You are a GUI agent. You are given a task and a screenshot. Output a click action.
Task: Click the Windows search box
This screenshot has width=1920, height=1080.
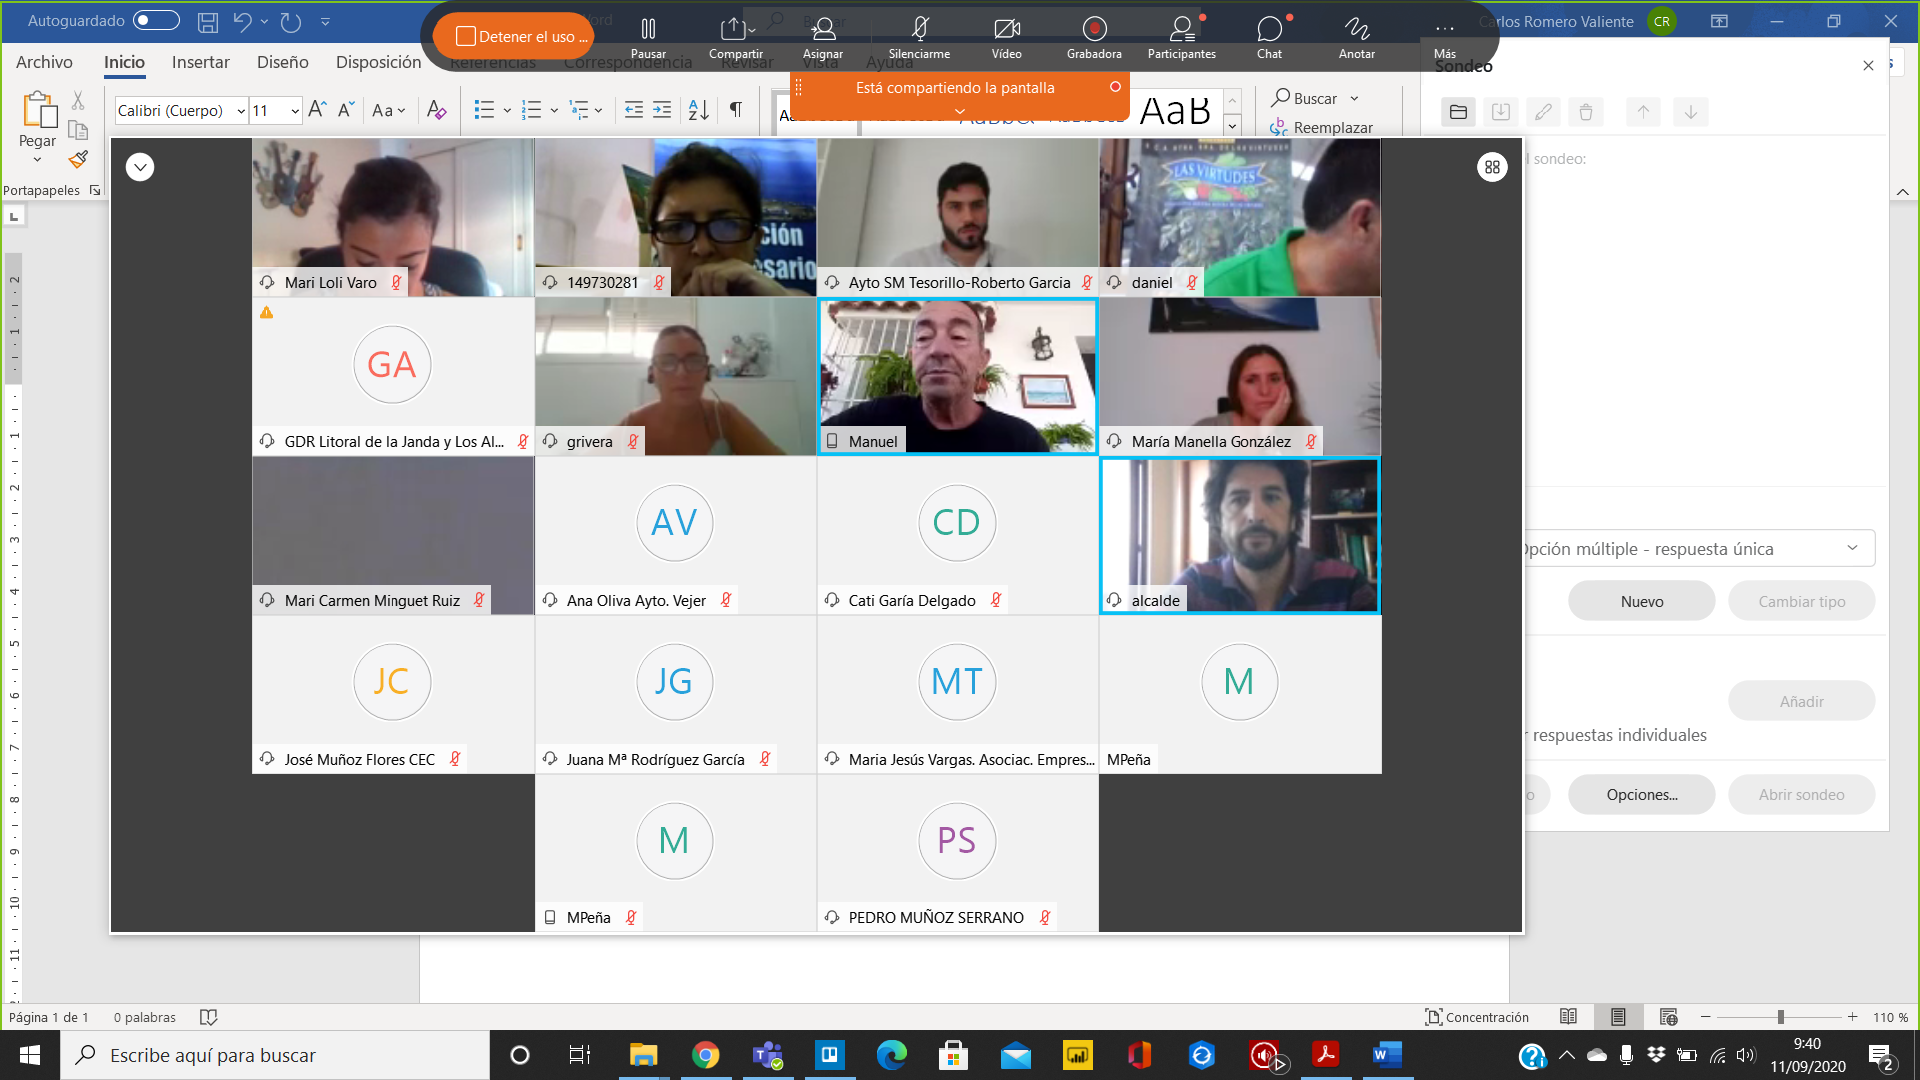click(x=275, y=1055)
